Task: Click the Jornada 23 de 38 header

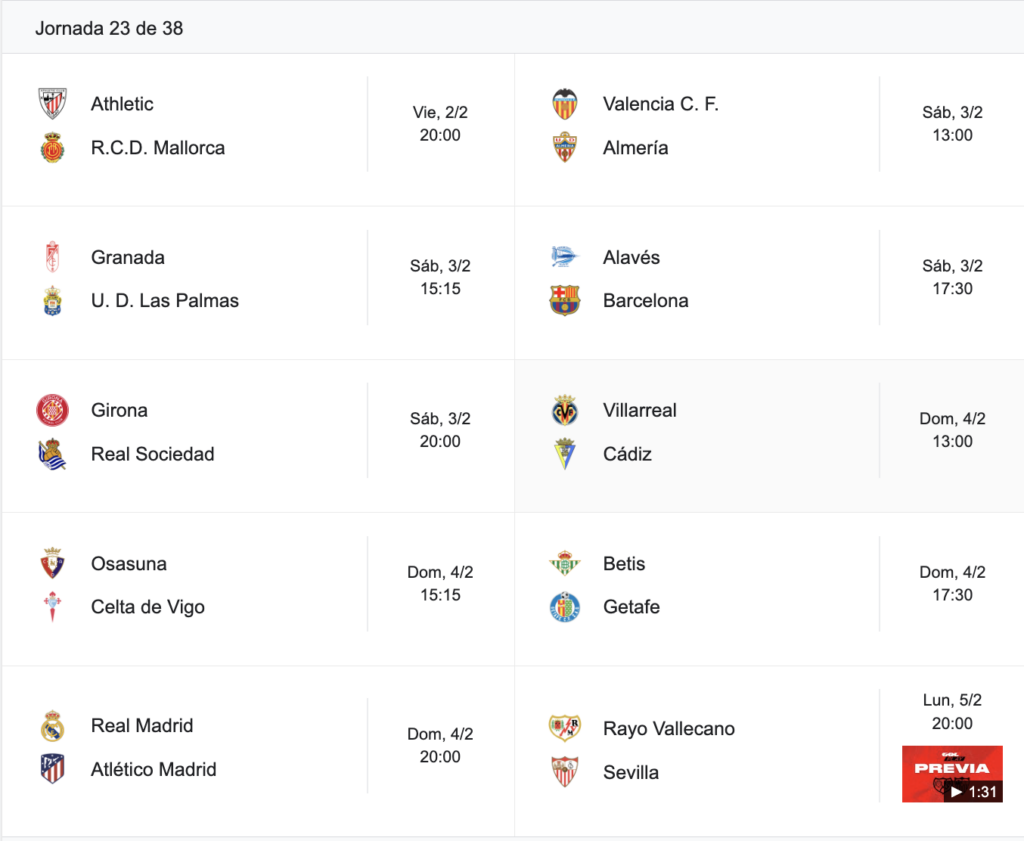Action: [x=109, y=28]
